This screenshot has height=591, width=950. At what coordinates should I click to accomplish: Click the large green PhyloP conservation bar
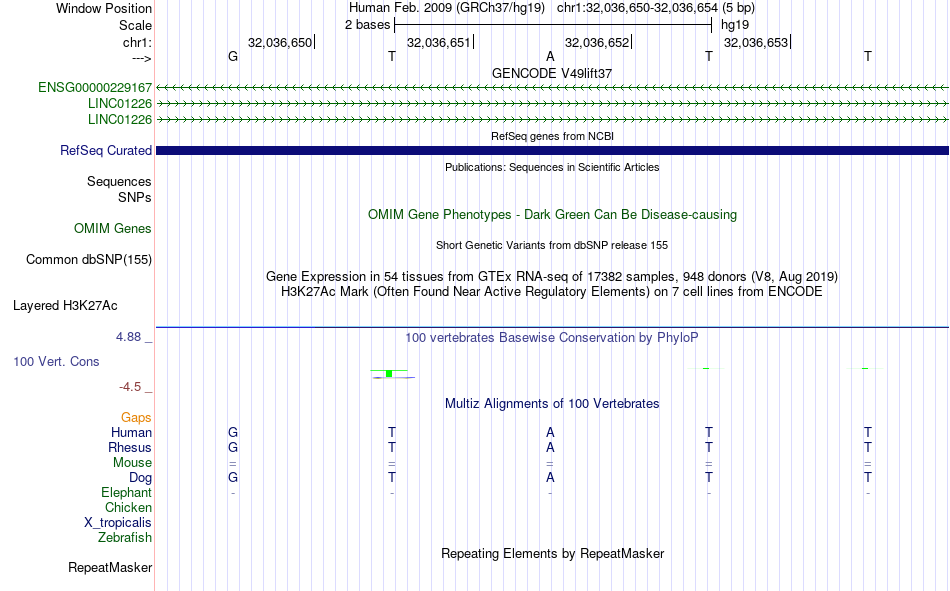pos(389,373)
